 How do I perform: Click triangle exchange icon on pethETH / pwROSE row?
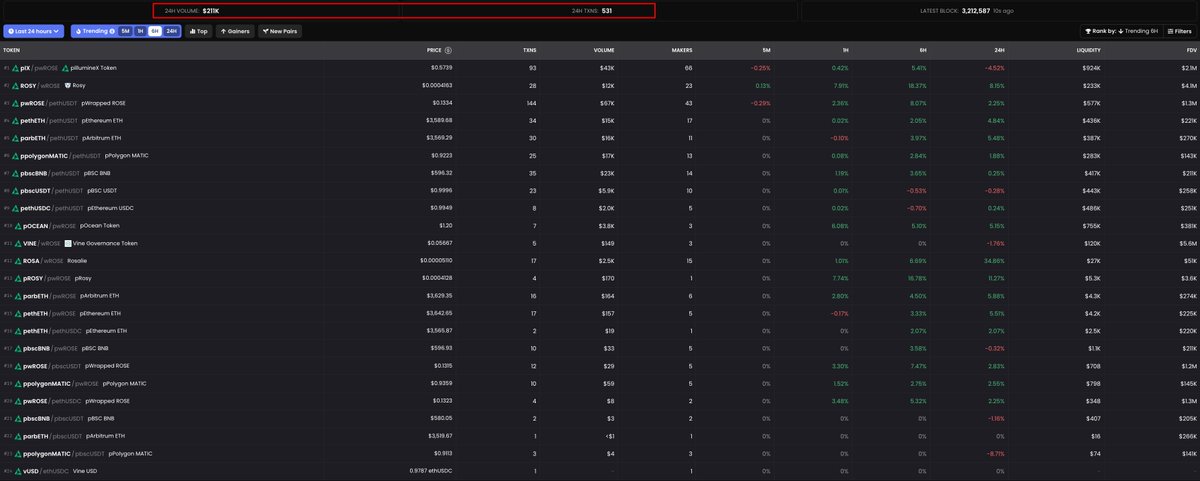tap(17, 313)
